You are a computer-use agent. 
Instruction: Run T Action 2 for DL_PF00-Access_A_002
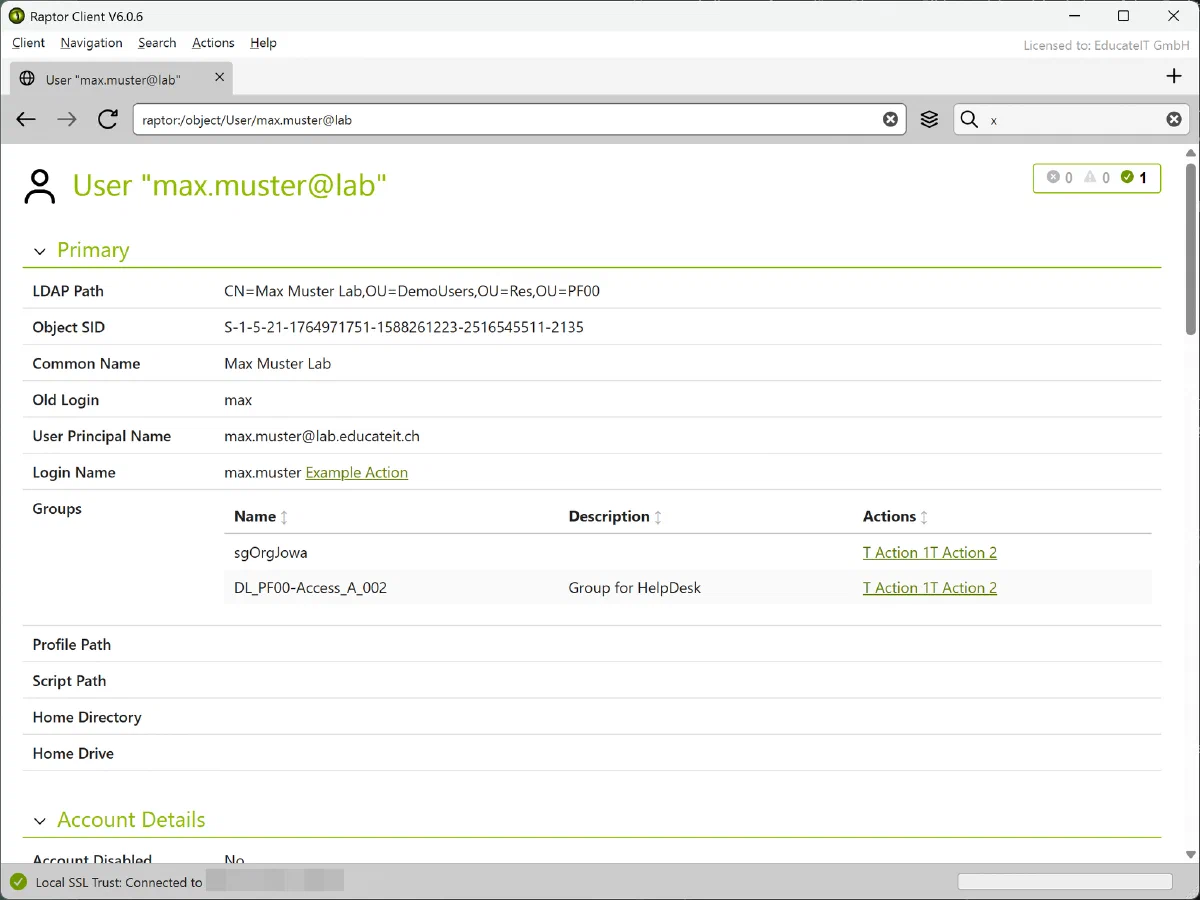tap(964, 588)
